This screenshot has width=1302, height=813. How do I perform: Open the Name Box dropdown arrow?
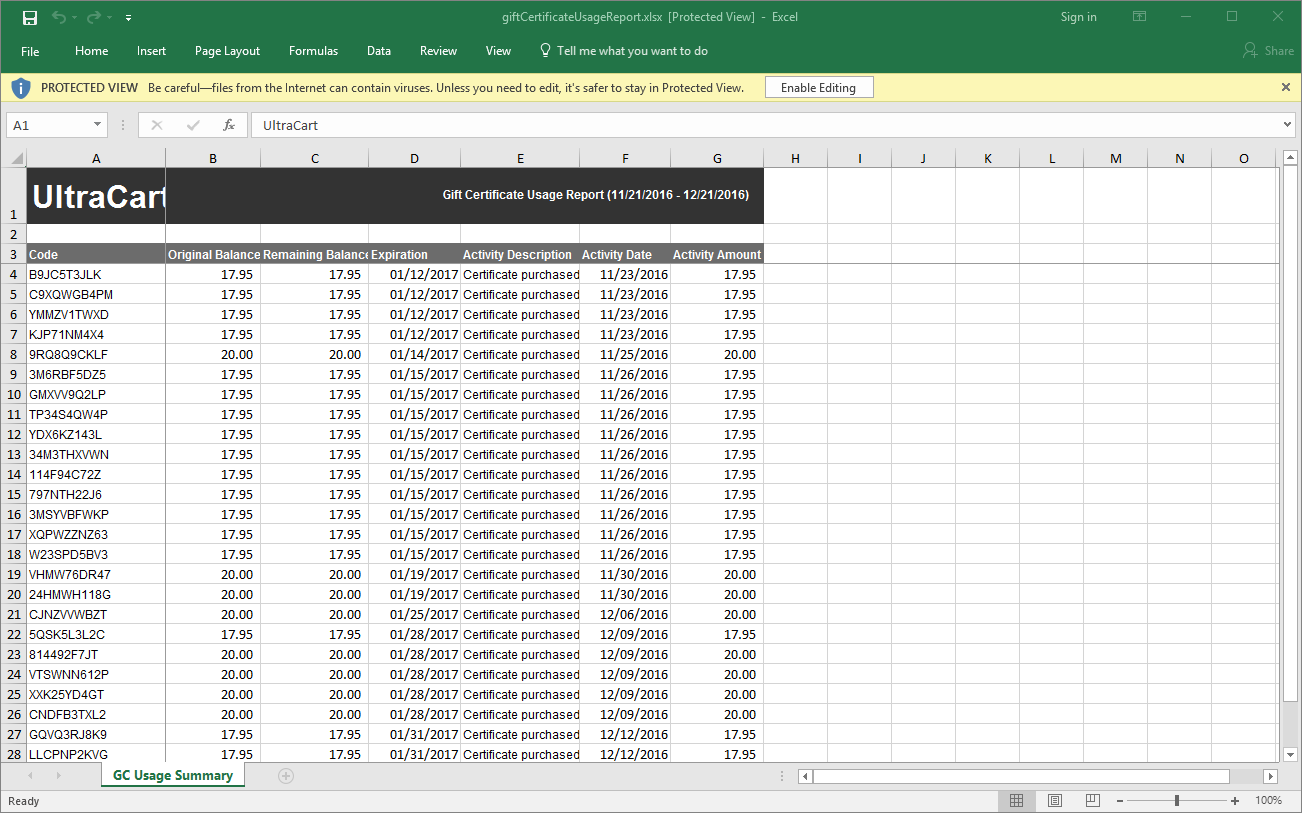click(97, 125)
